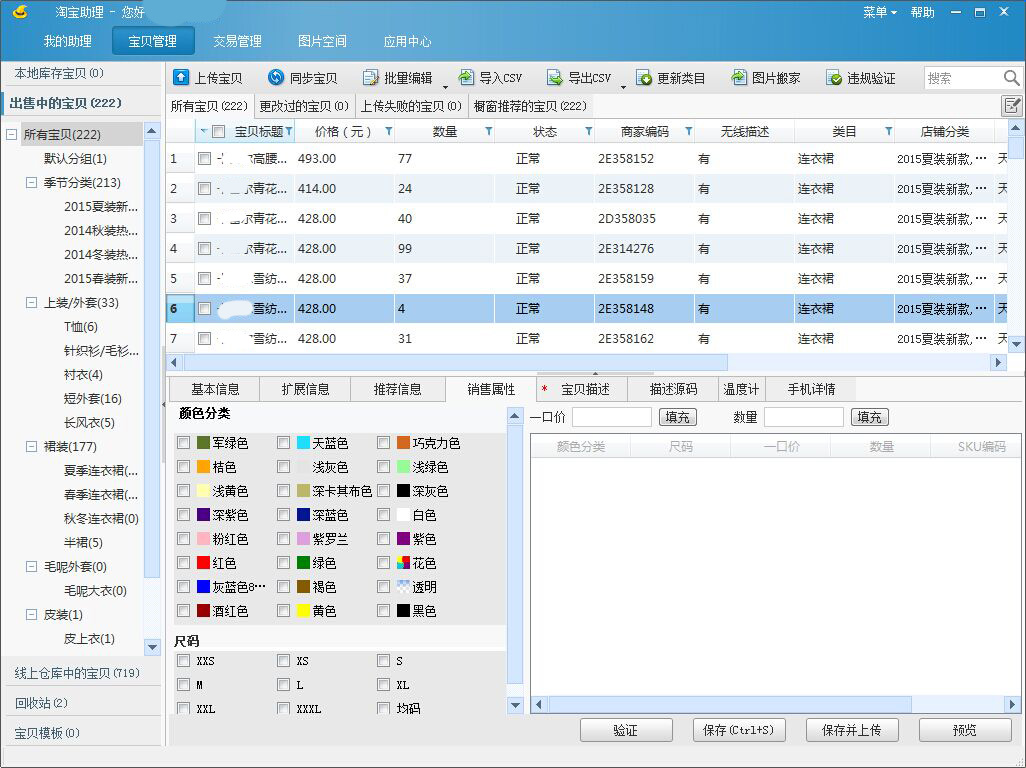Click the 导入CSV import icon

(x=466, y=78)
